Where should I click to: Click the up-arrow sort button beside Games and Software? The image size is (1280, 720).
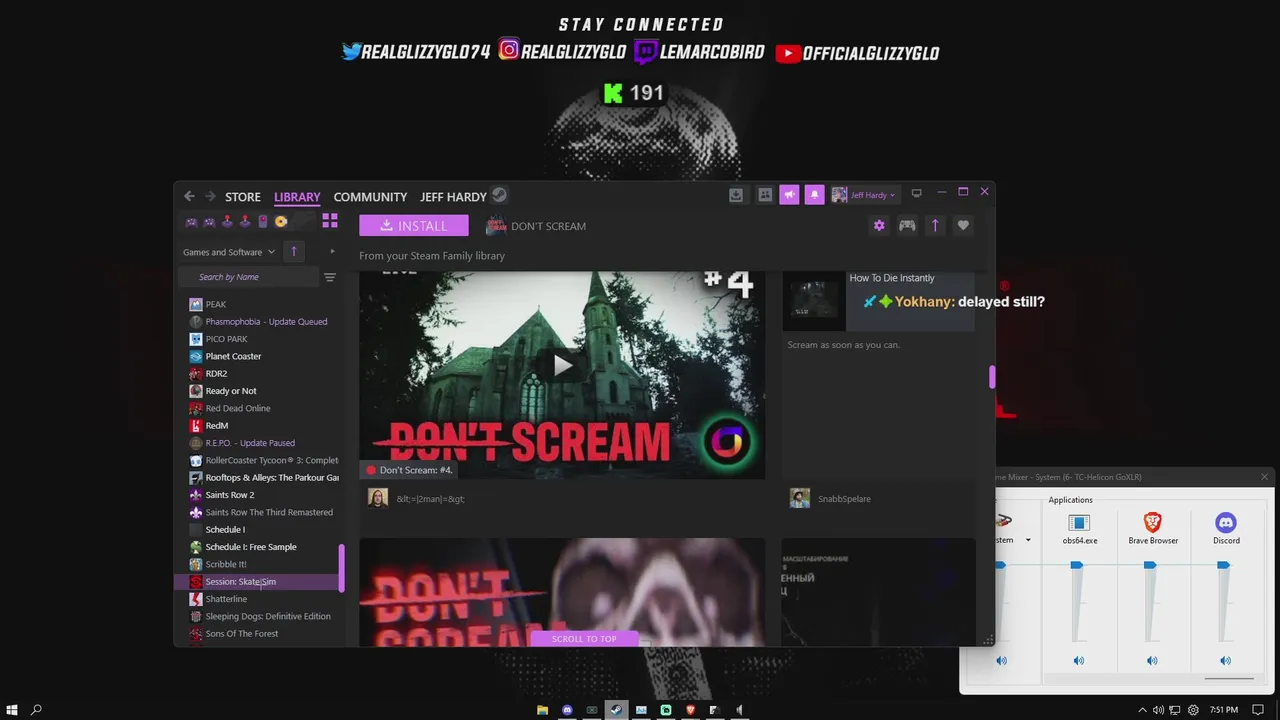click(x=293, y=252)
